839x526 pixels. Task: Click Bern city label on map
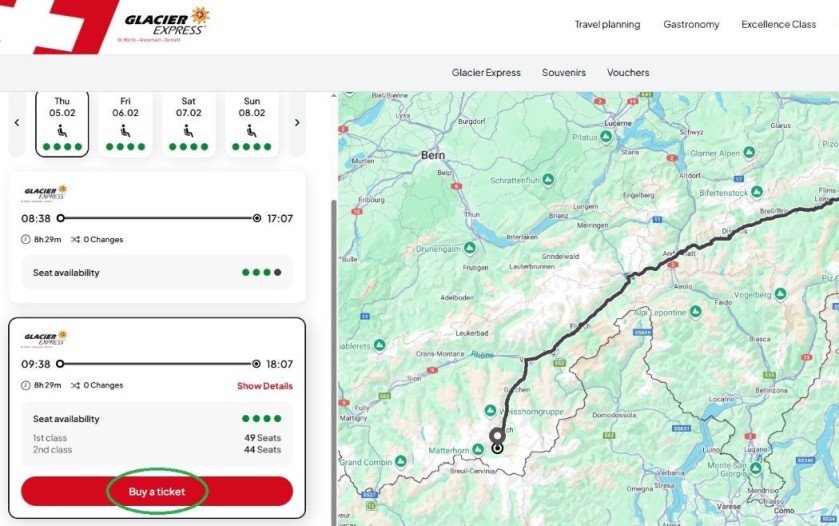tap(433, 155)
